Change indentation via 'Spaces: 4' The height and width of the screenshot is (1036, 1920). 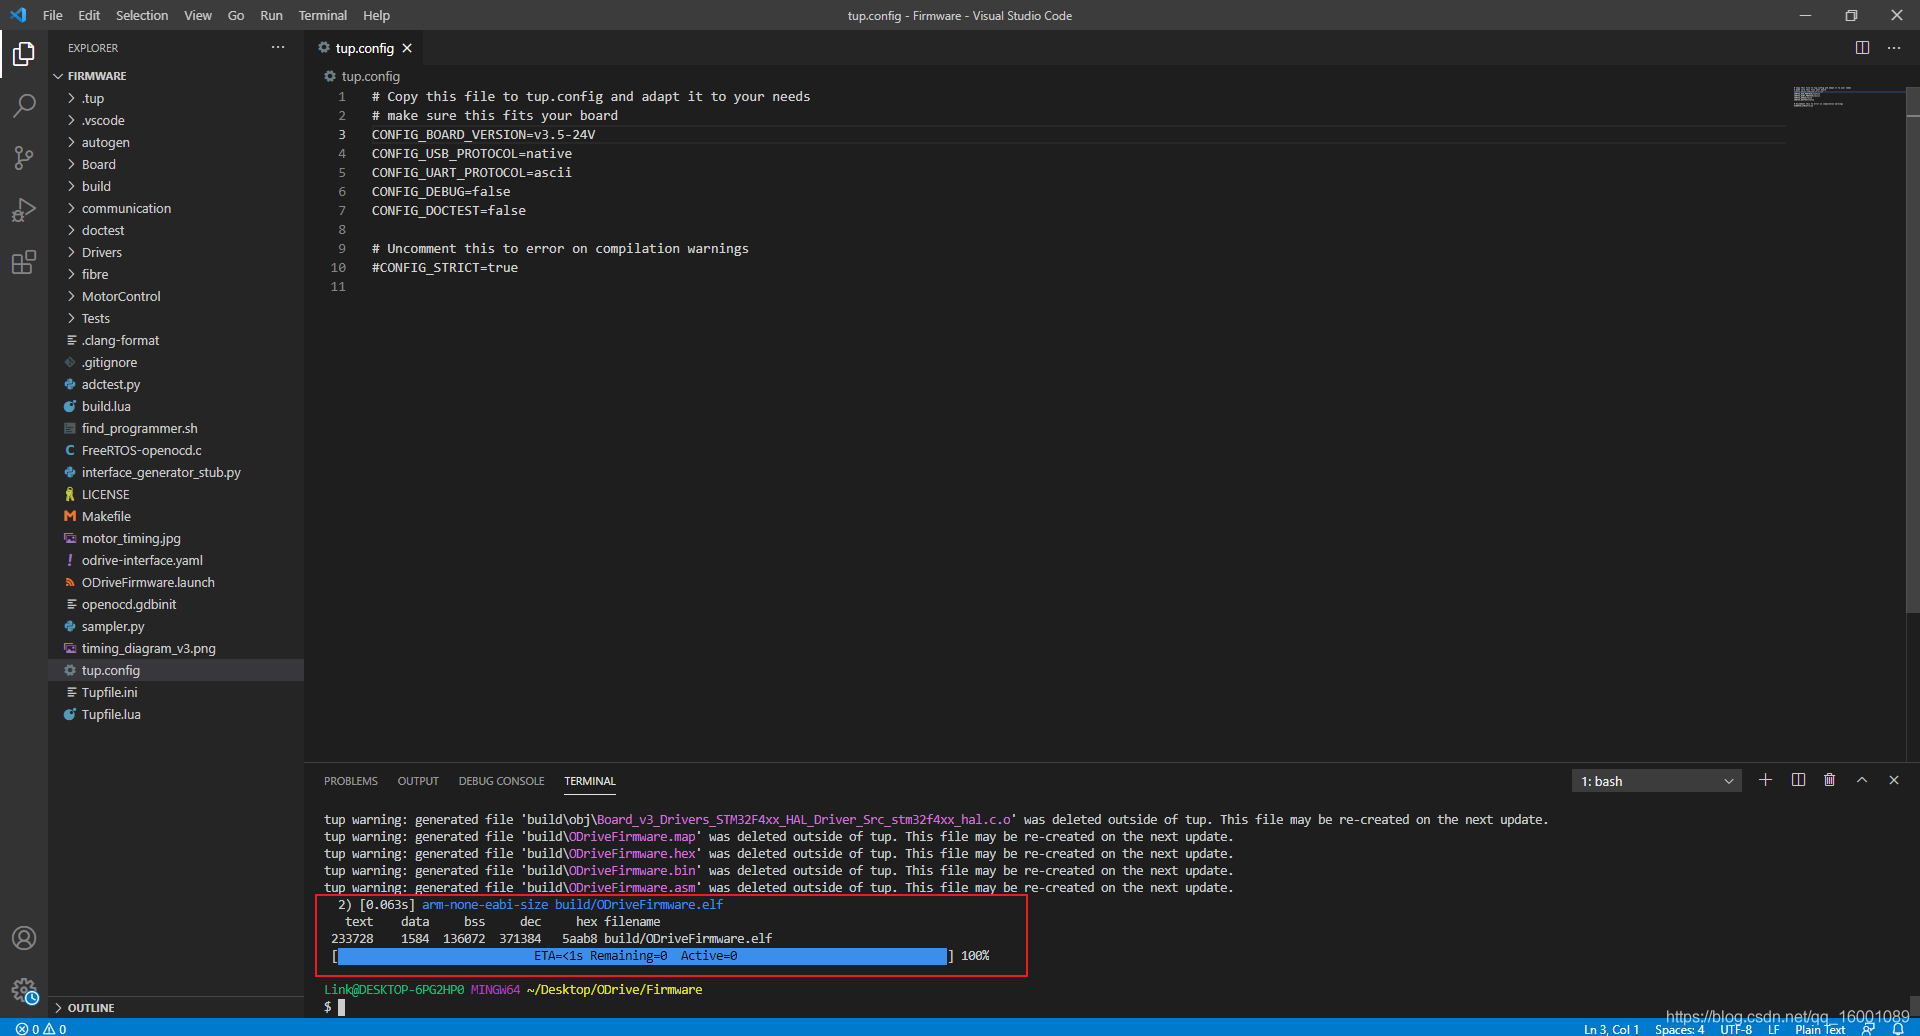coord(1679,1028)
